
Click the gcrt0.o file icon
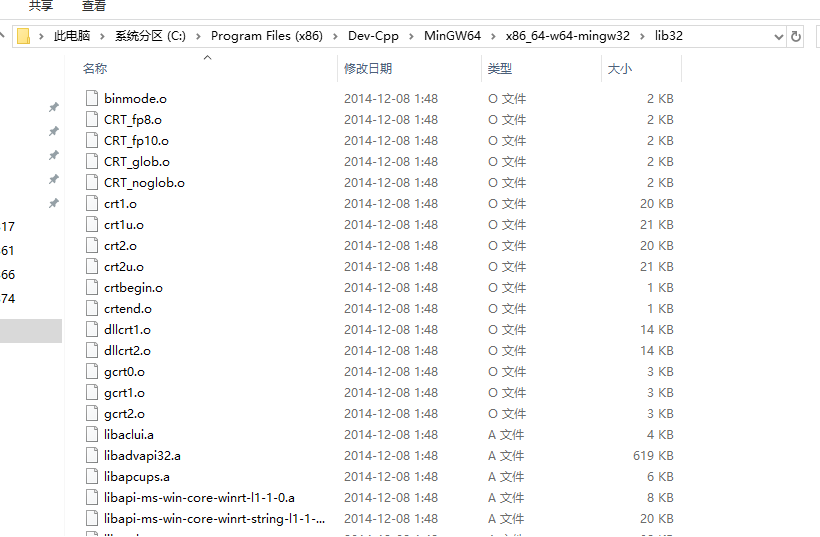point(91,372)
